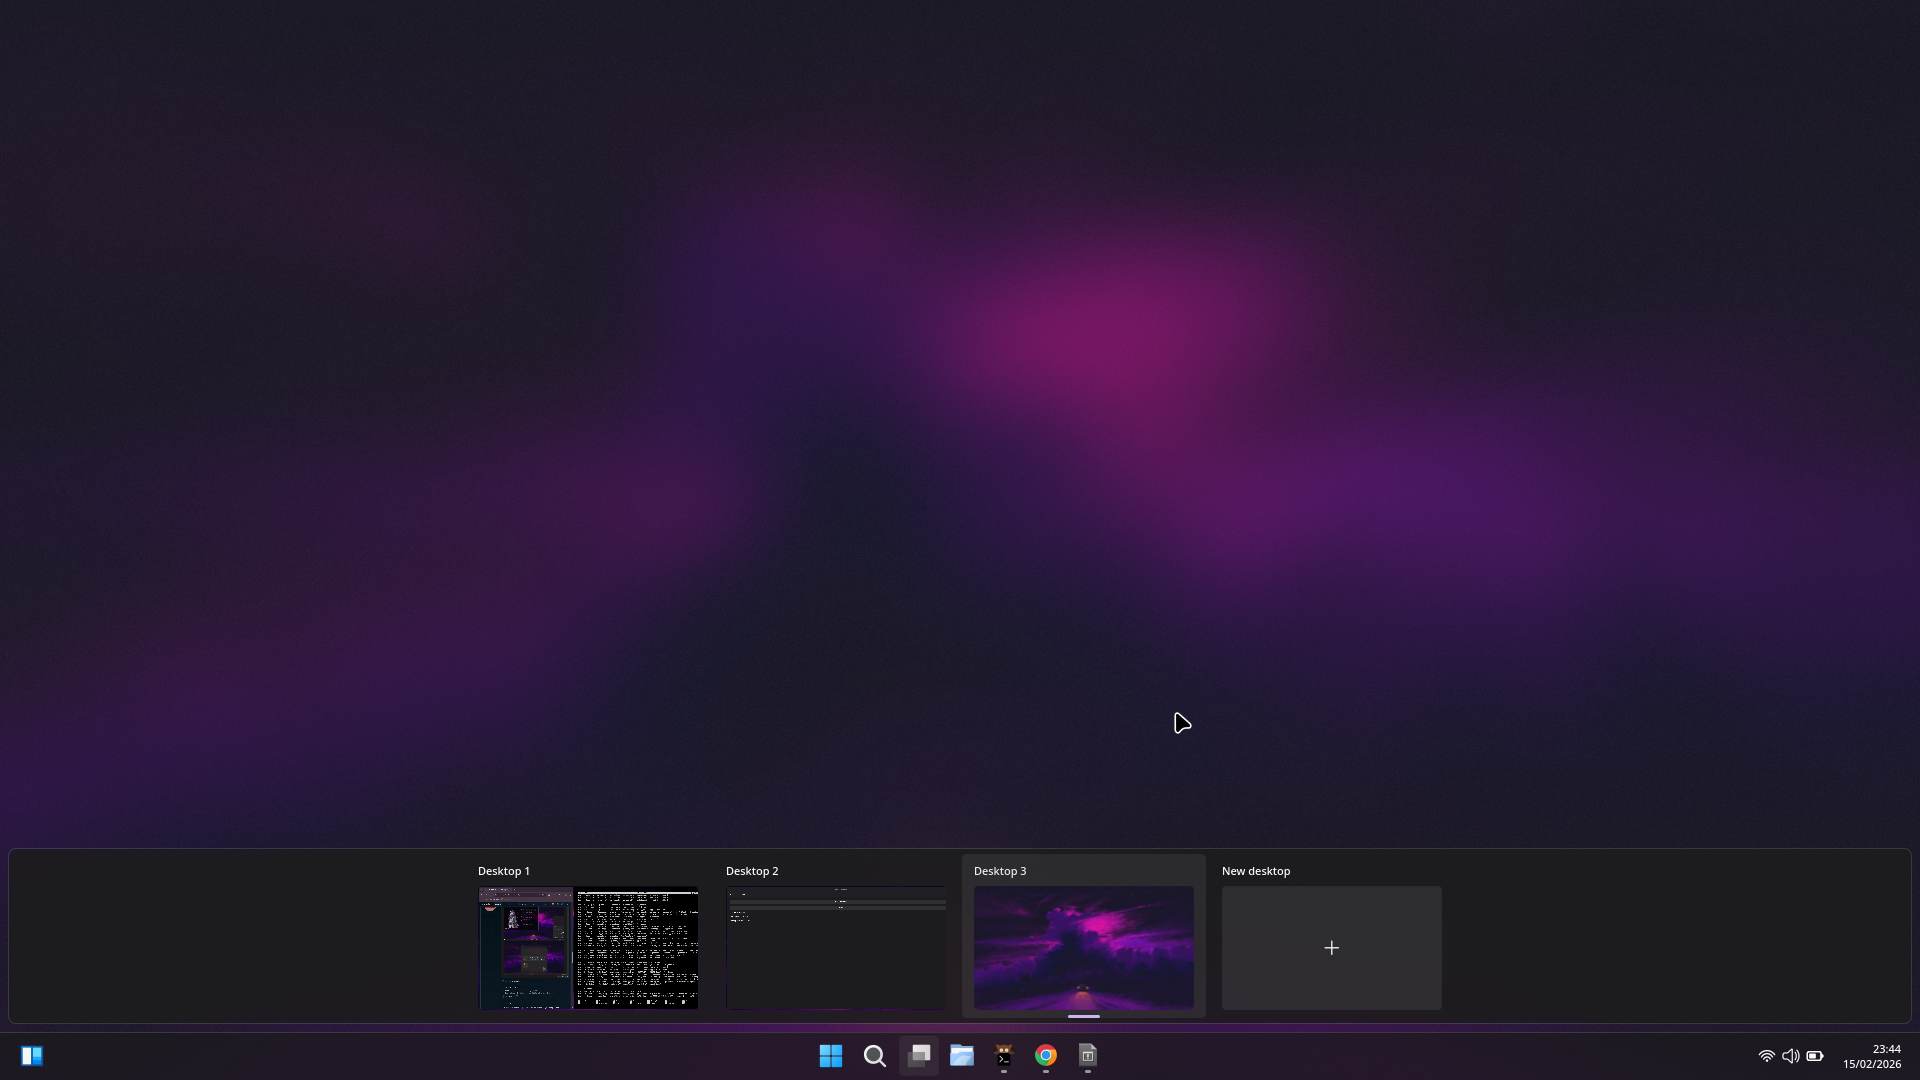Switch to Desktop 2 thumbnail
Image resolution: width=1920 pixels, height=1080 pixels.
coord(836,947)
